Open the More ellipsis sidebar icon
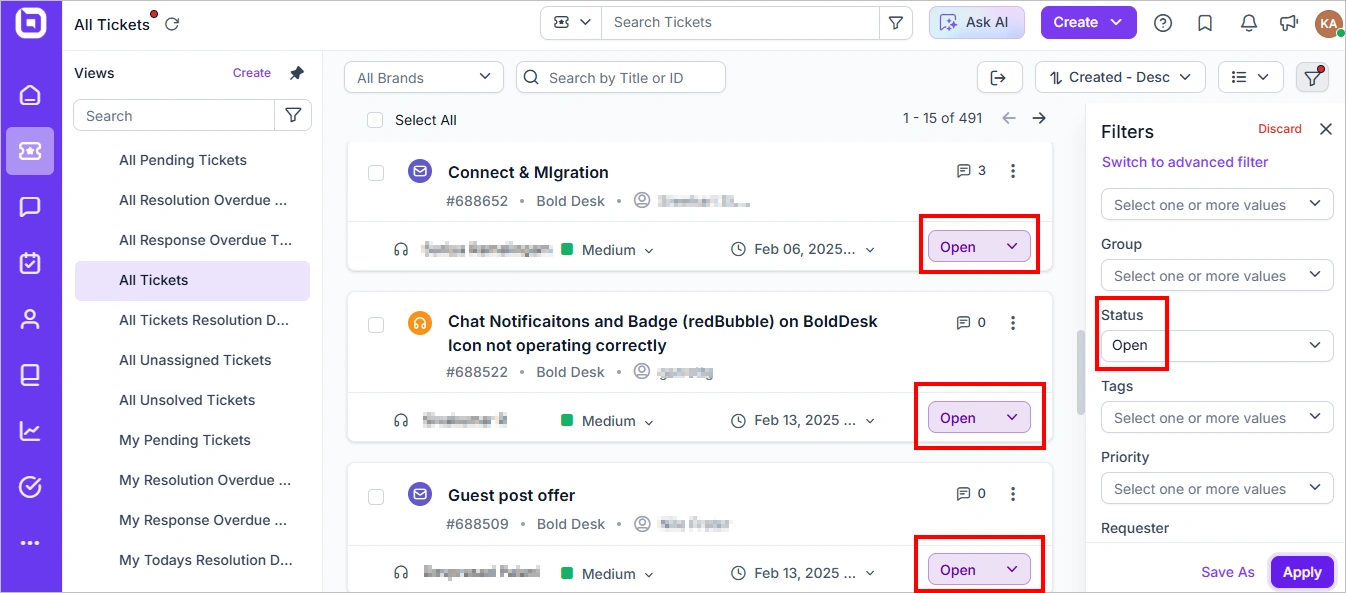 (30, 543)
